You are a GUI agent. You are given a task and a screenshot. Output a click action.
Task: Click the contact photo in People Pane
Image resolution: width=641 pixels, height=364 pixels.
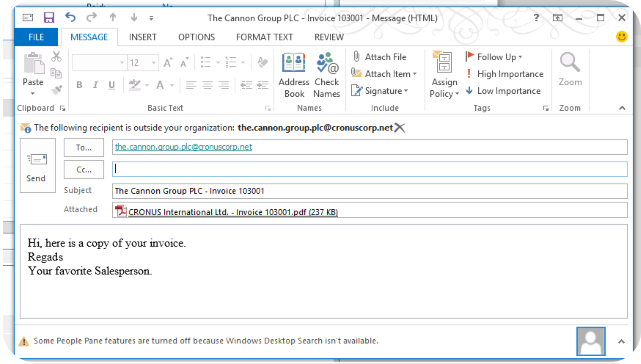click(591, 342)
